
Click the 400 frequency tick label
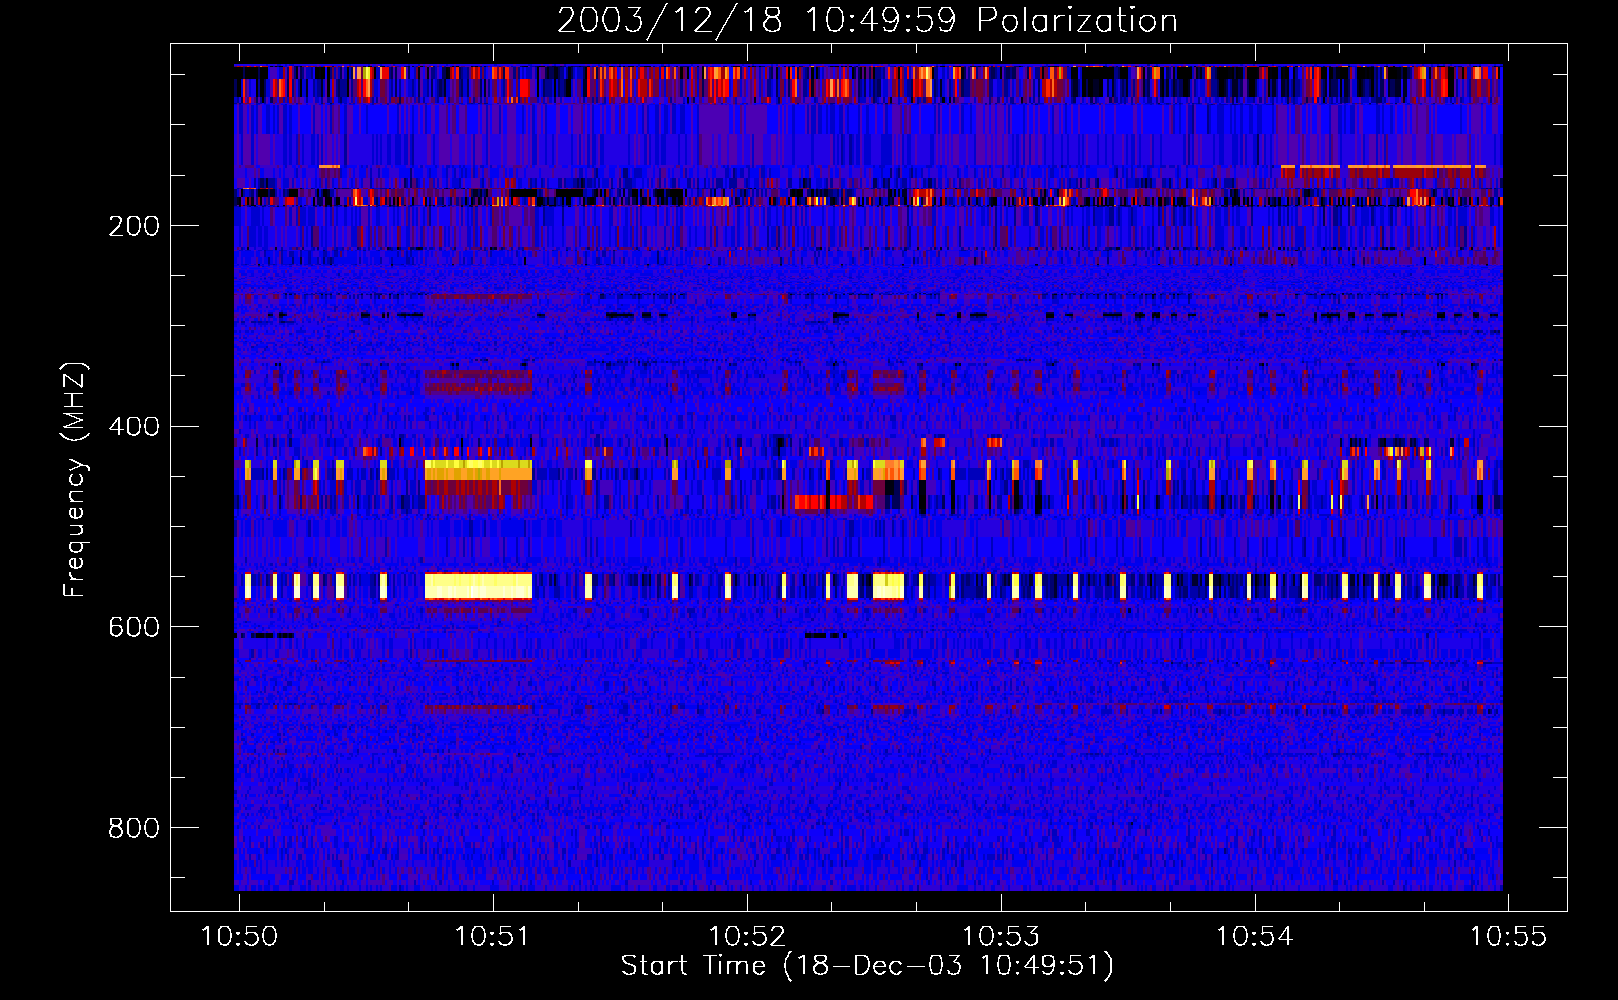[x=134, y=427]
